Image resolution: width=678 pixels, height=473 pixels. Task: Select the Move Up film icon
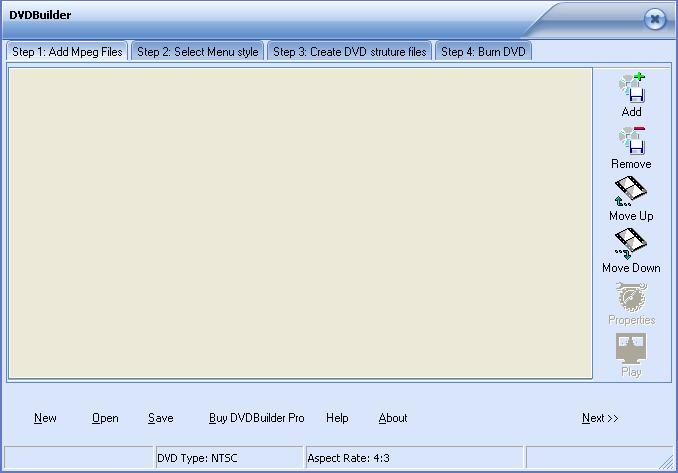[x=631, y=191]
